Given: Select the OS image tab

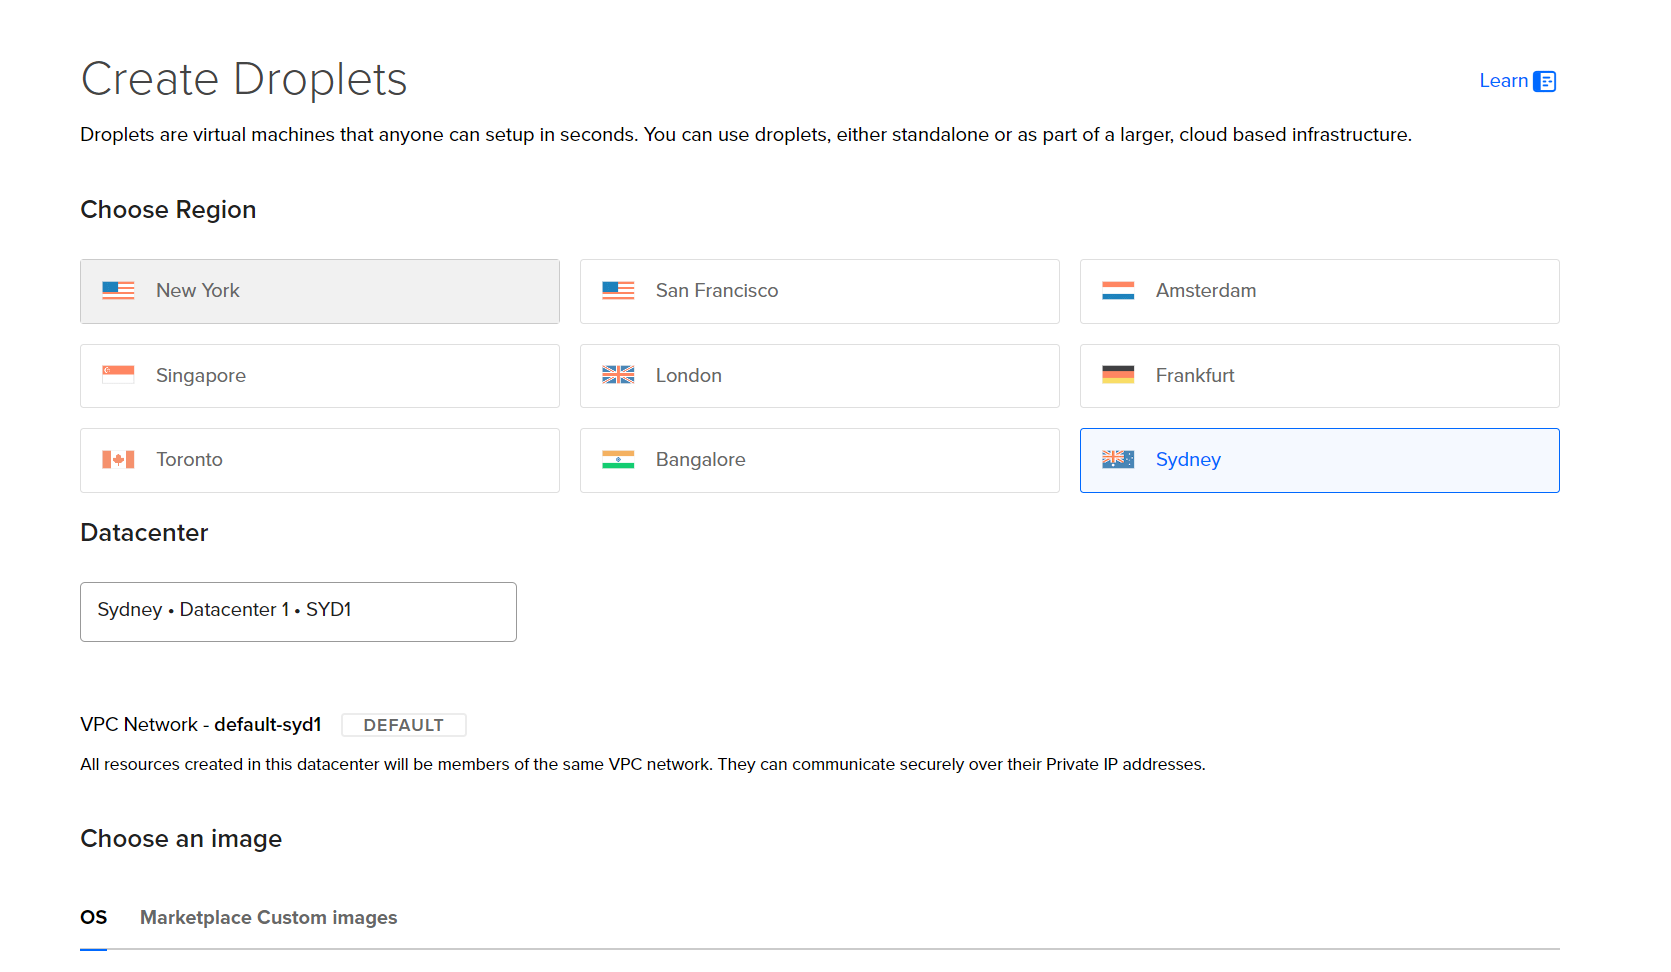Looking at the screenshot, I should (x=94, y=917).
